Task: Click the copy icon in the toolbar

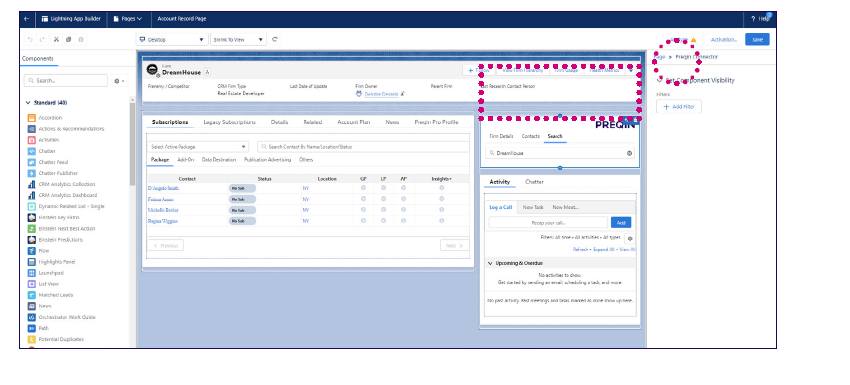Action: click(x=68, y=40)
